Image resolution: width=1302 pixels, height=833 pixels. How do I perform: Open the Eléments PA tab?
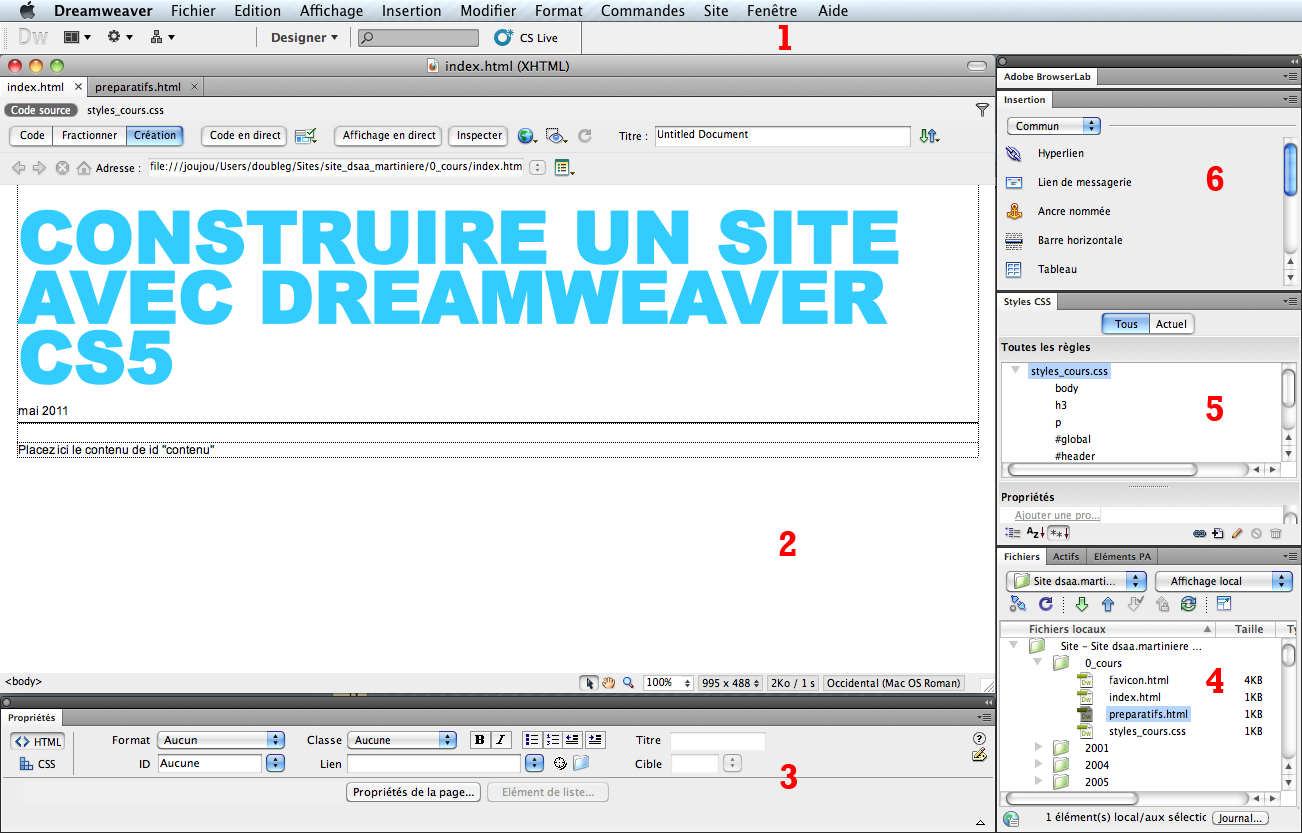click(x=1122, y=556)
